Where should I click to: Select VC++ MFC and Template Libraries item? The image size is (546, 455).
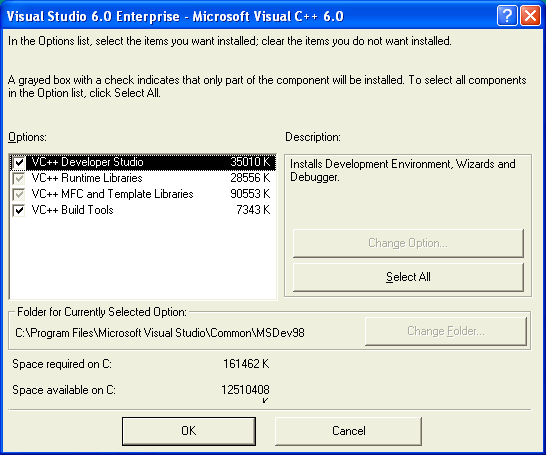(143, 194)
